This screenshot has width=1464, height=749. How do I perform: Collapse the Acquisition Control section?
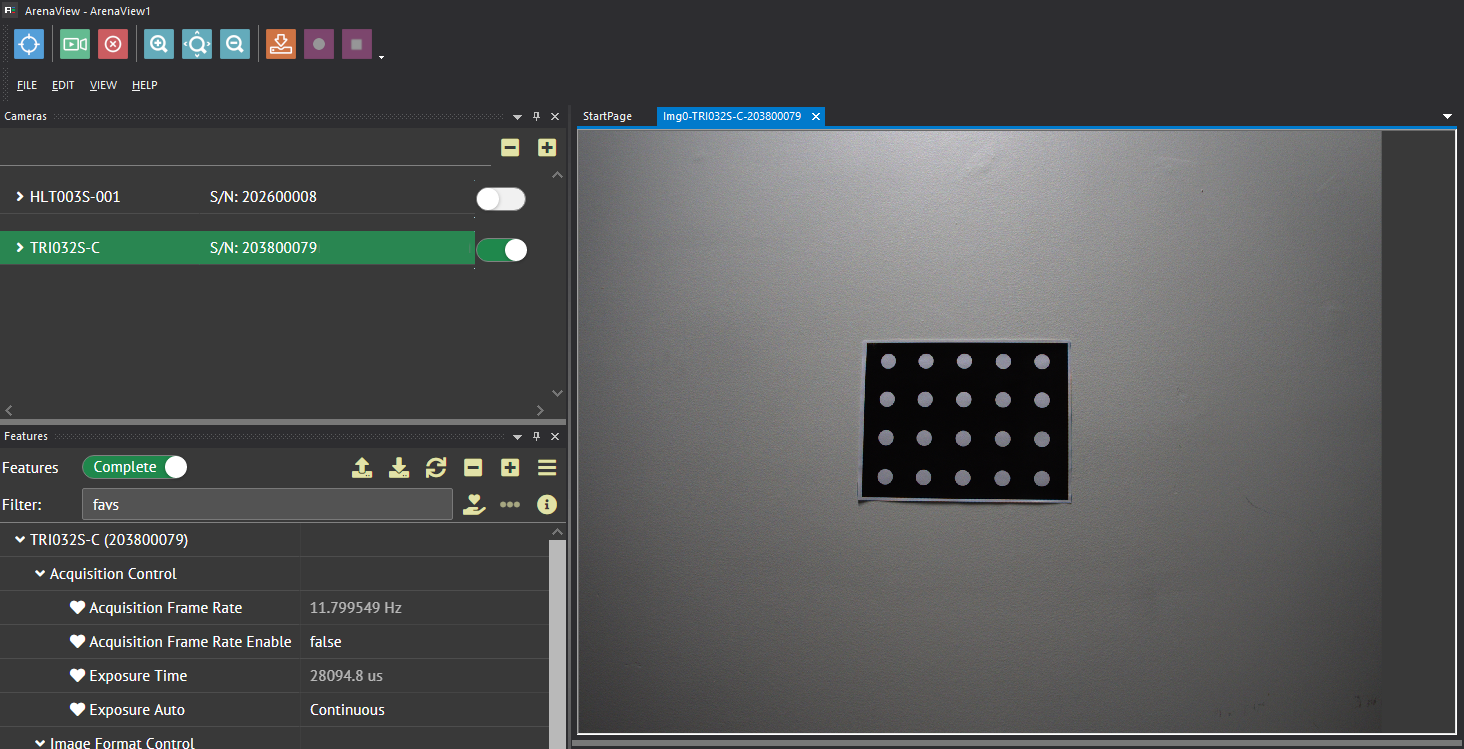pos(41,573)
